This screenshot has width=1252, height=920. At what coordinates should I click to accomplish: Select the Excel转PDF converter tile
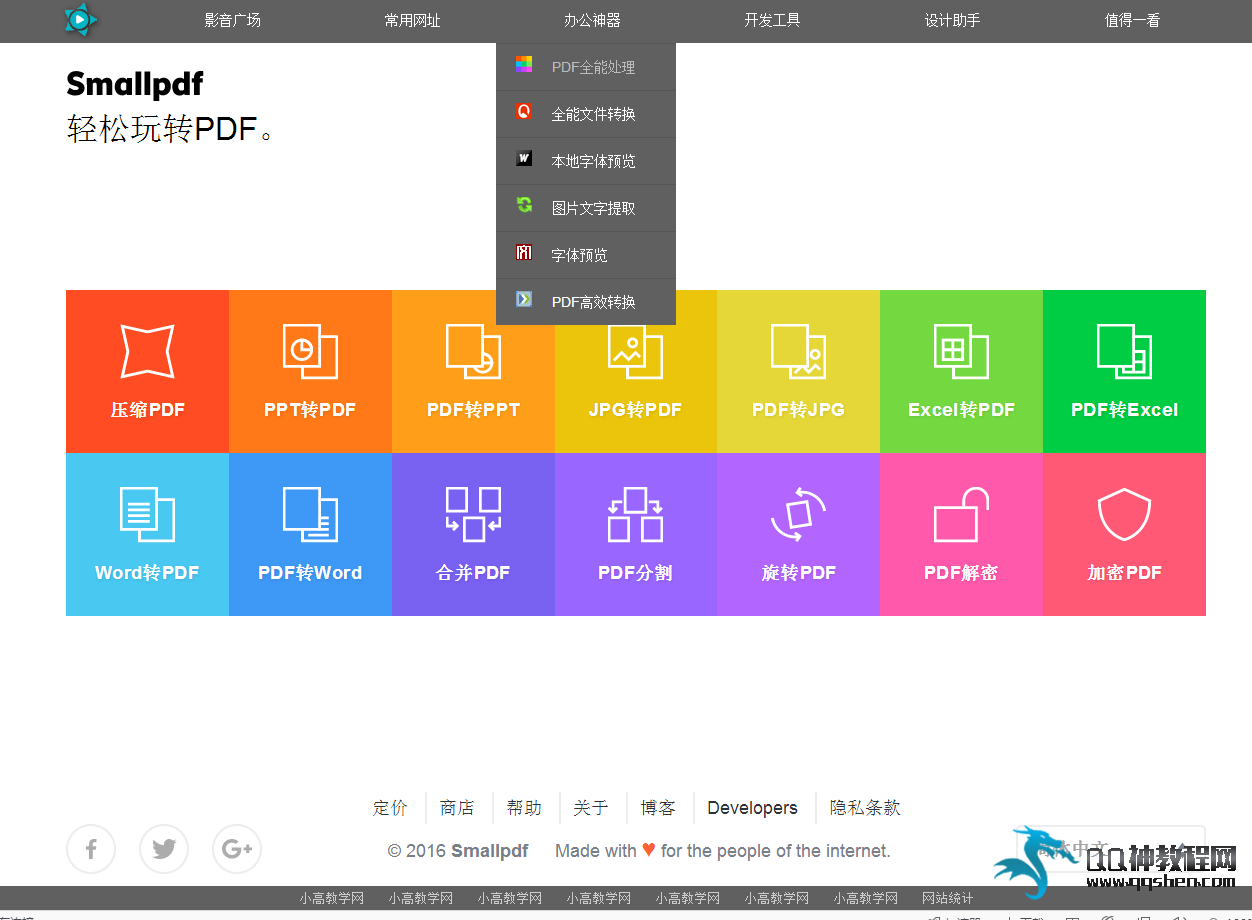pos(961,371)
